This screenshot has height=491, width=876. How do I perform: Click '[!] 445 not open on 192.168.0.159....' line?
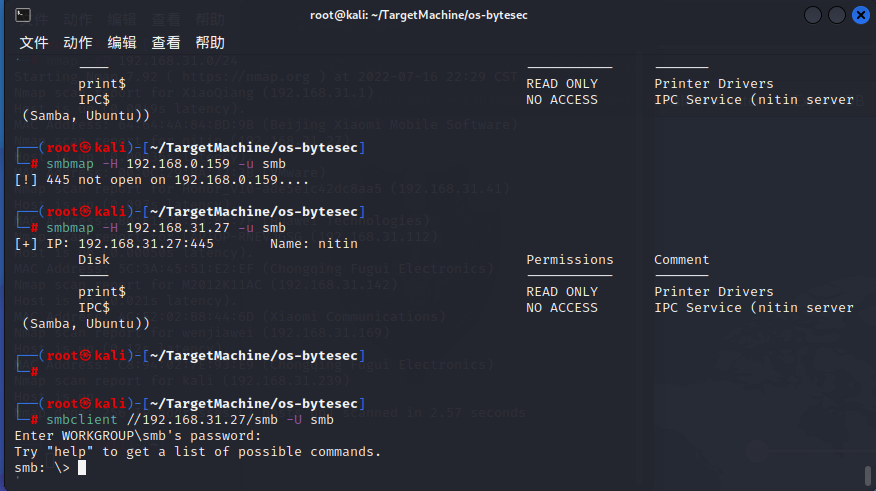coord(162,180)
